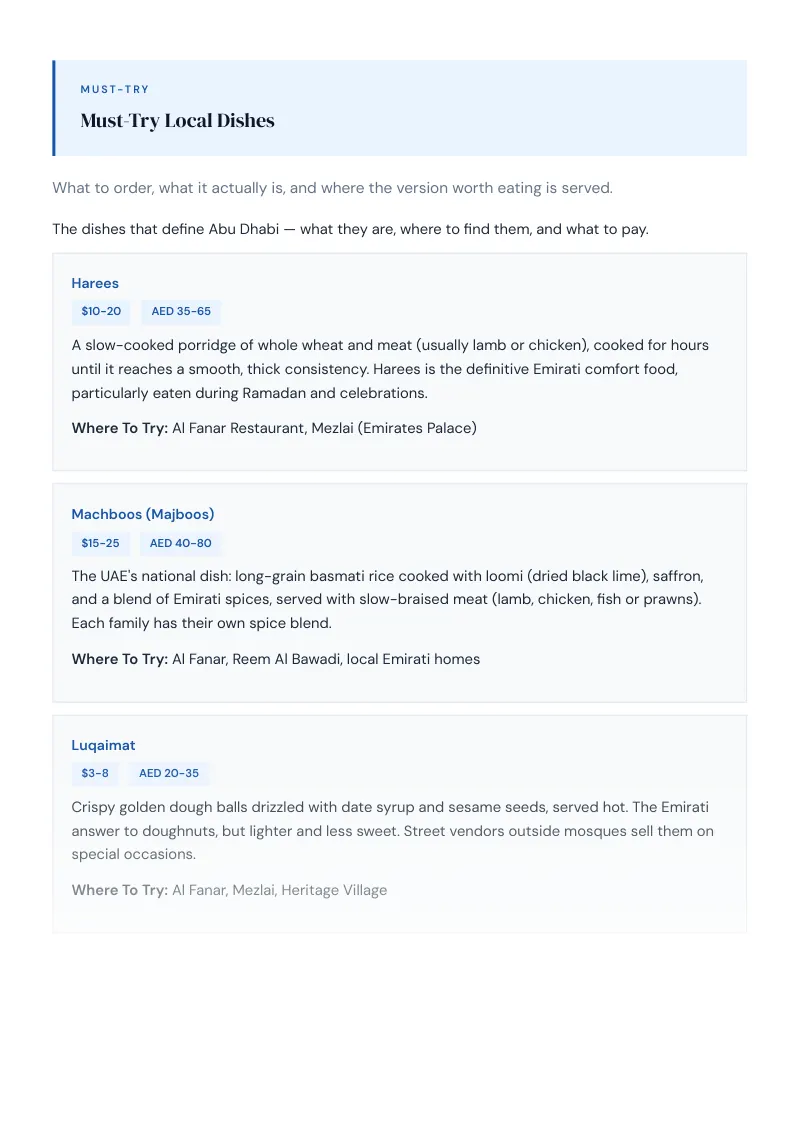This screenshot has height=1132, width=800.
Task: Click the intro line about Abu Dhabi dishes
Action: [x=350, y=229]
